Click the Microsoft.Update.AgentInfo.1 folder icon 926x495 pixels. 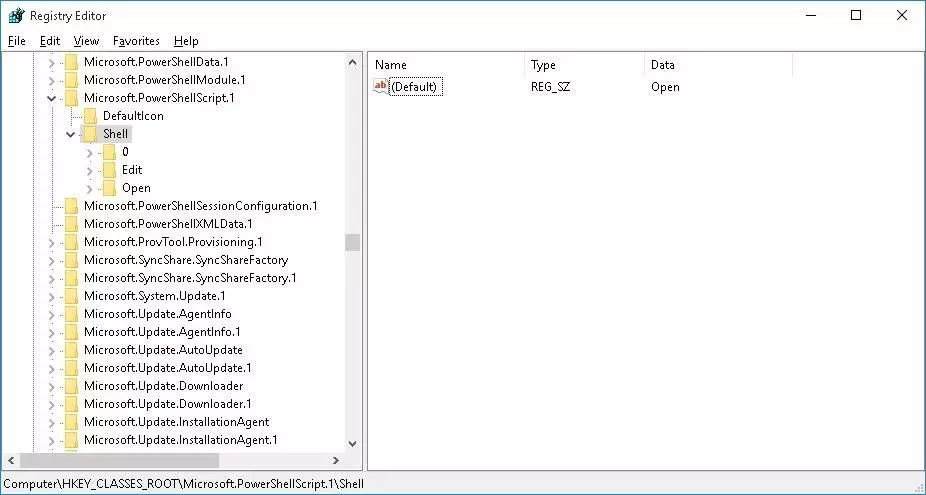(x=71, y=332)
